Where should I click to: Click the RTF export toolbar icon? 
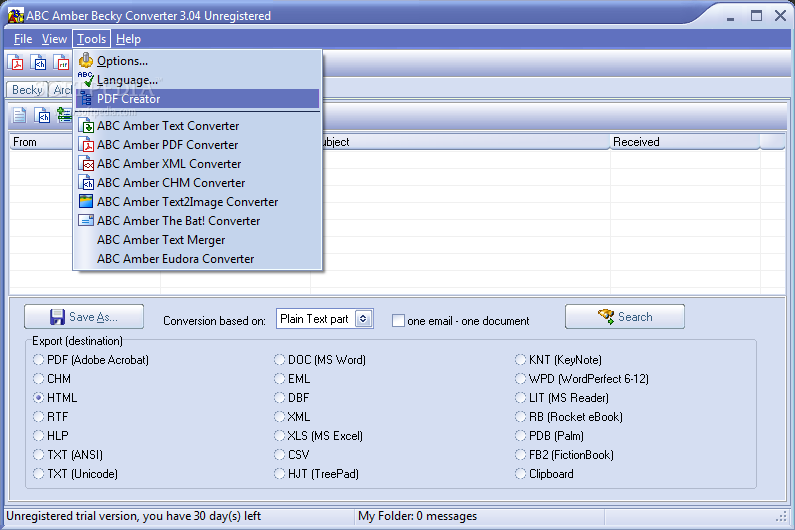point(61,63)
